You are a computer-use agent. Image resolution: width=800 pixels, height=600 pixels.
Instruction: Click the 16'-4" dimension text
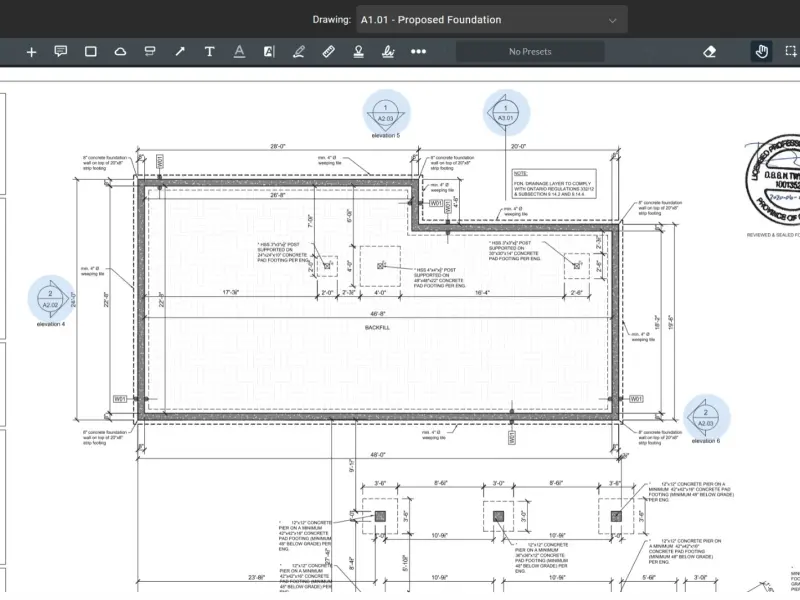tap(482, 293)
